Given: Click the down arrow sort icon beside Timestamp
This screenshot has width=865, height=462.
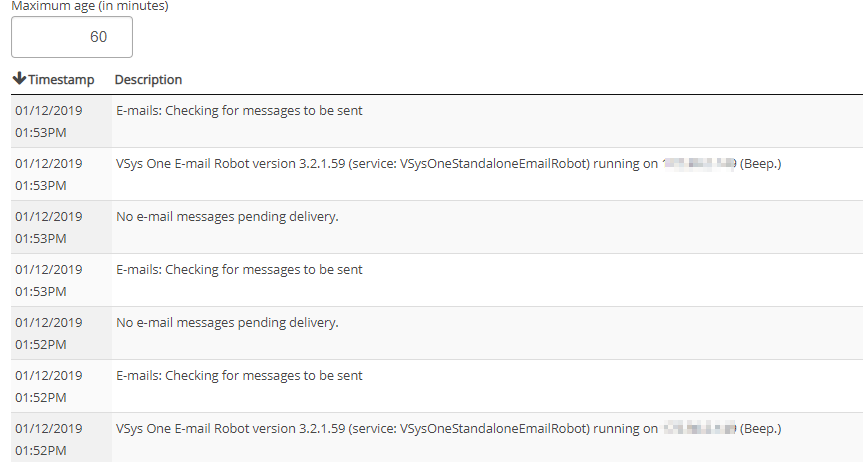Looking at the screenshot, I should click(x=19, y=79).
